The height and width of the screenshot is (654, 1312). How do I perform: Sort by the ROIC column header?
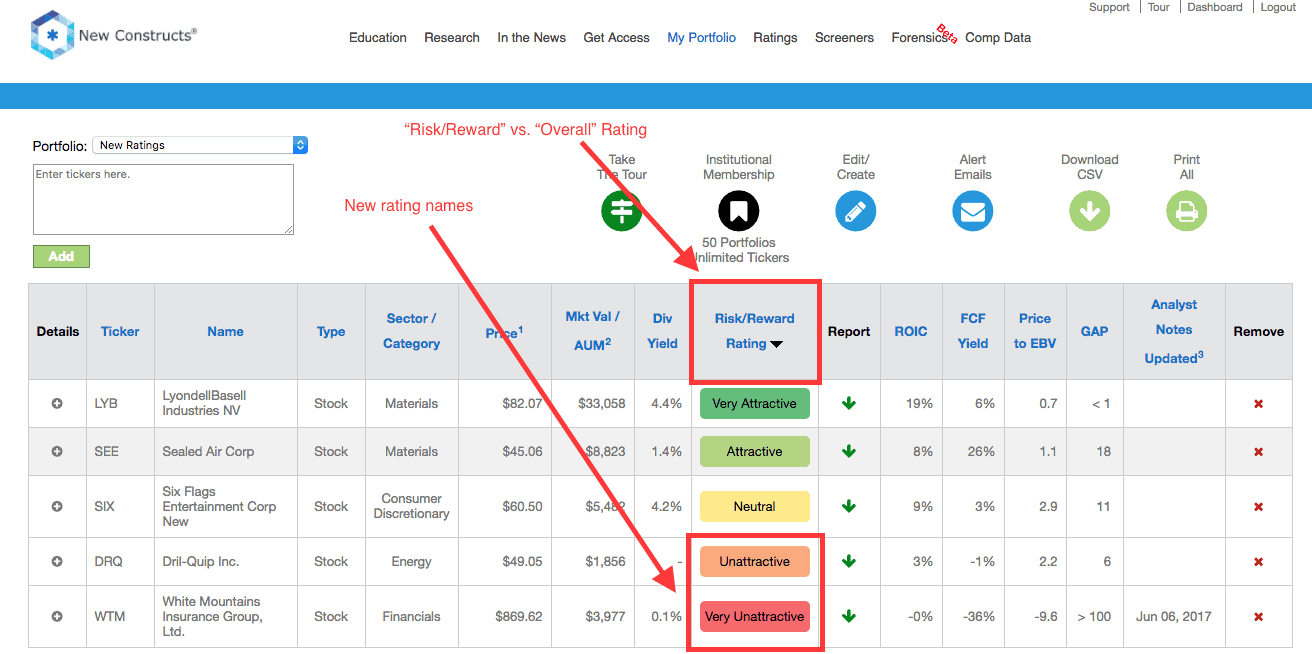tap(911, 331)
